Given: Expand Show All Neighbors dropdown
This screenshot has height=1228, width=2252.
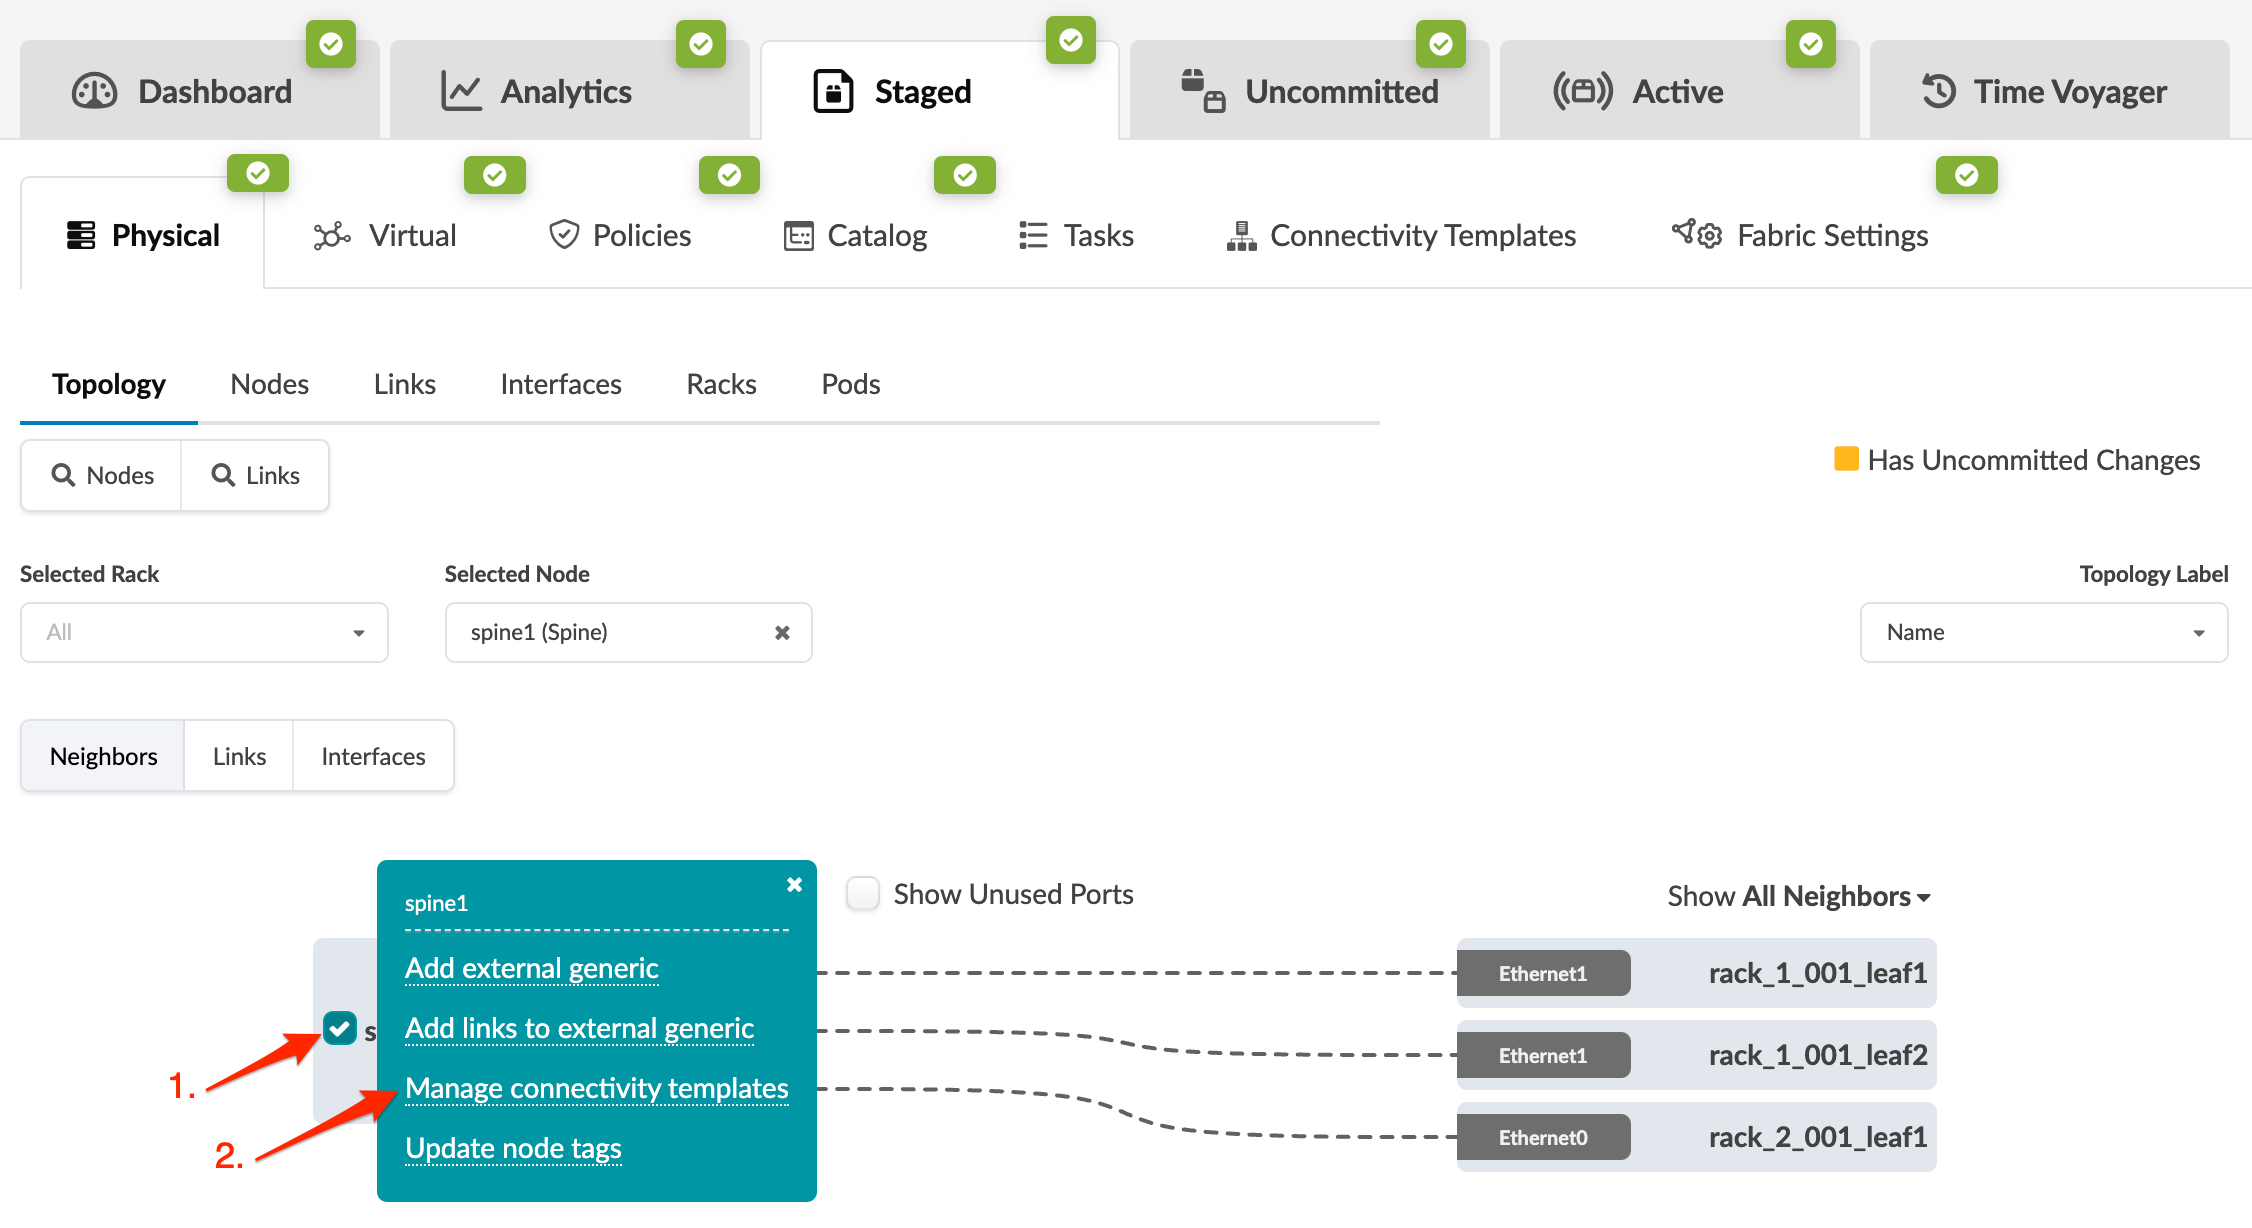Looking at the screenshot, I should pos(1798,896).
